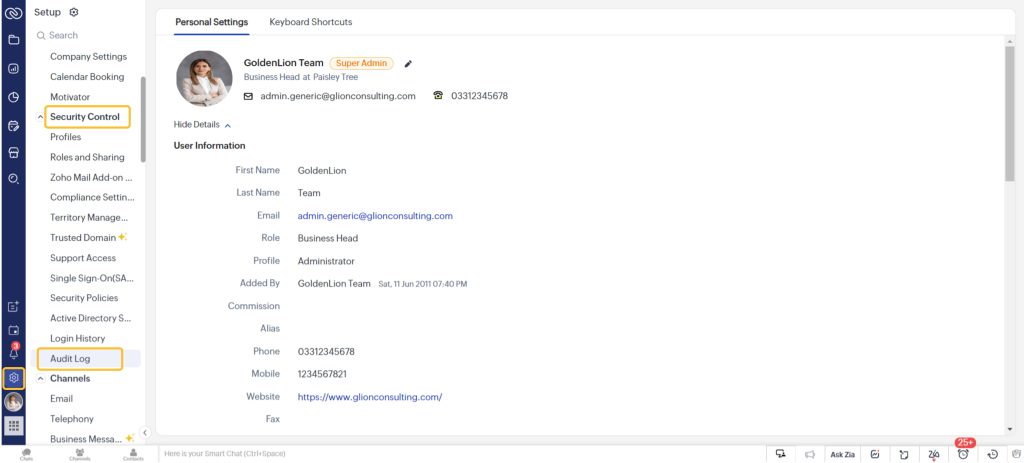Screen dimensions: 1024x463
Task: Click the chart-note icon next to Ask Zia
Action: [x=875, y=454]
